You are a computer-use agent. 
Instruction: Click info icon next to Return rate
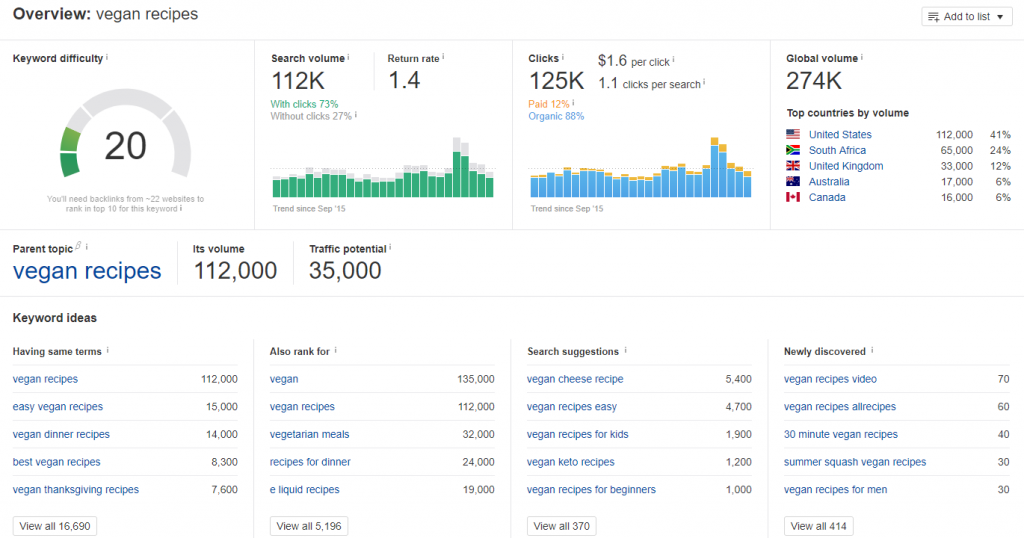[443, 57]
